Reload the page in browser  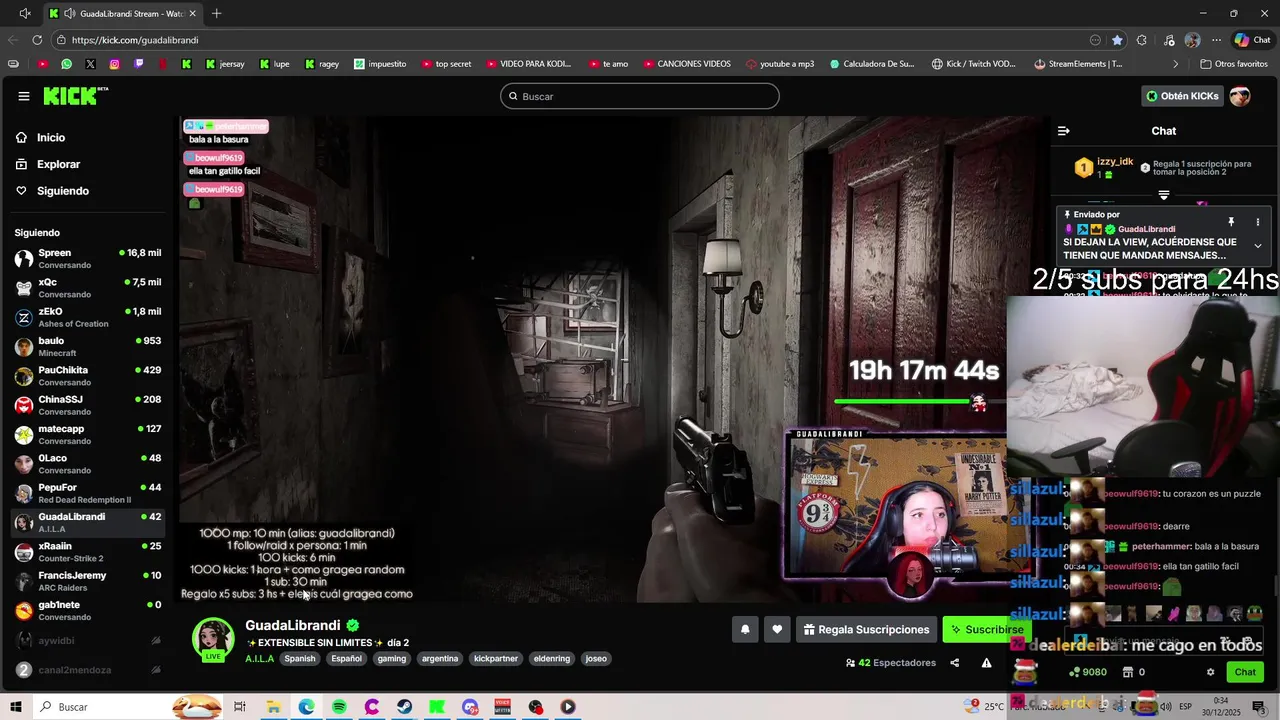[37, 40]
